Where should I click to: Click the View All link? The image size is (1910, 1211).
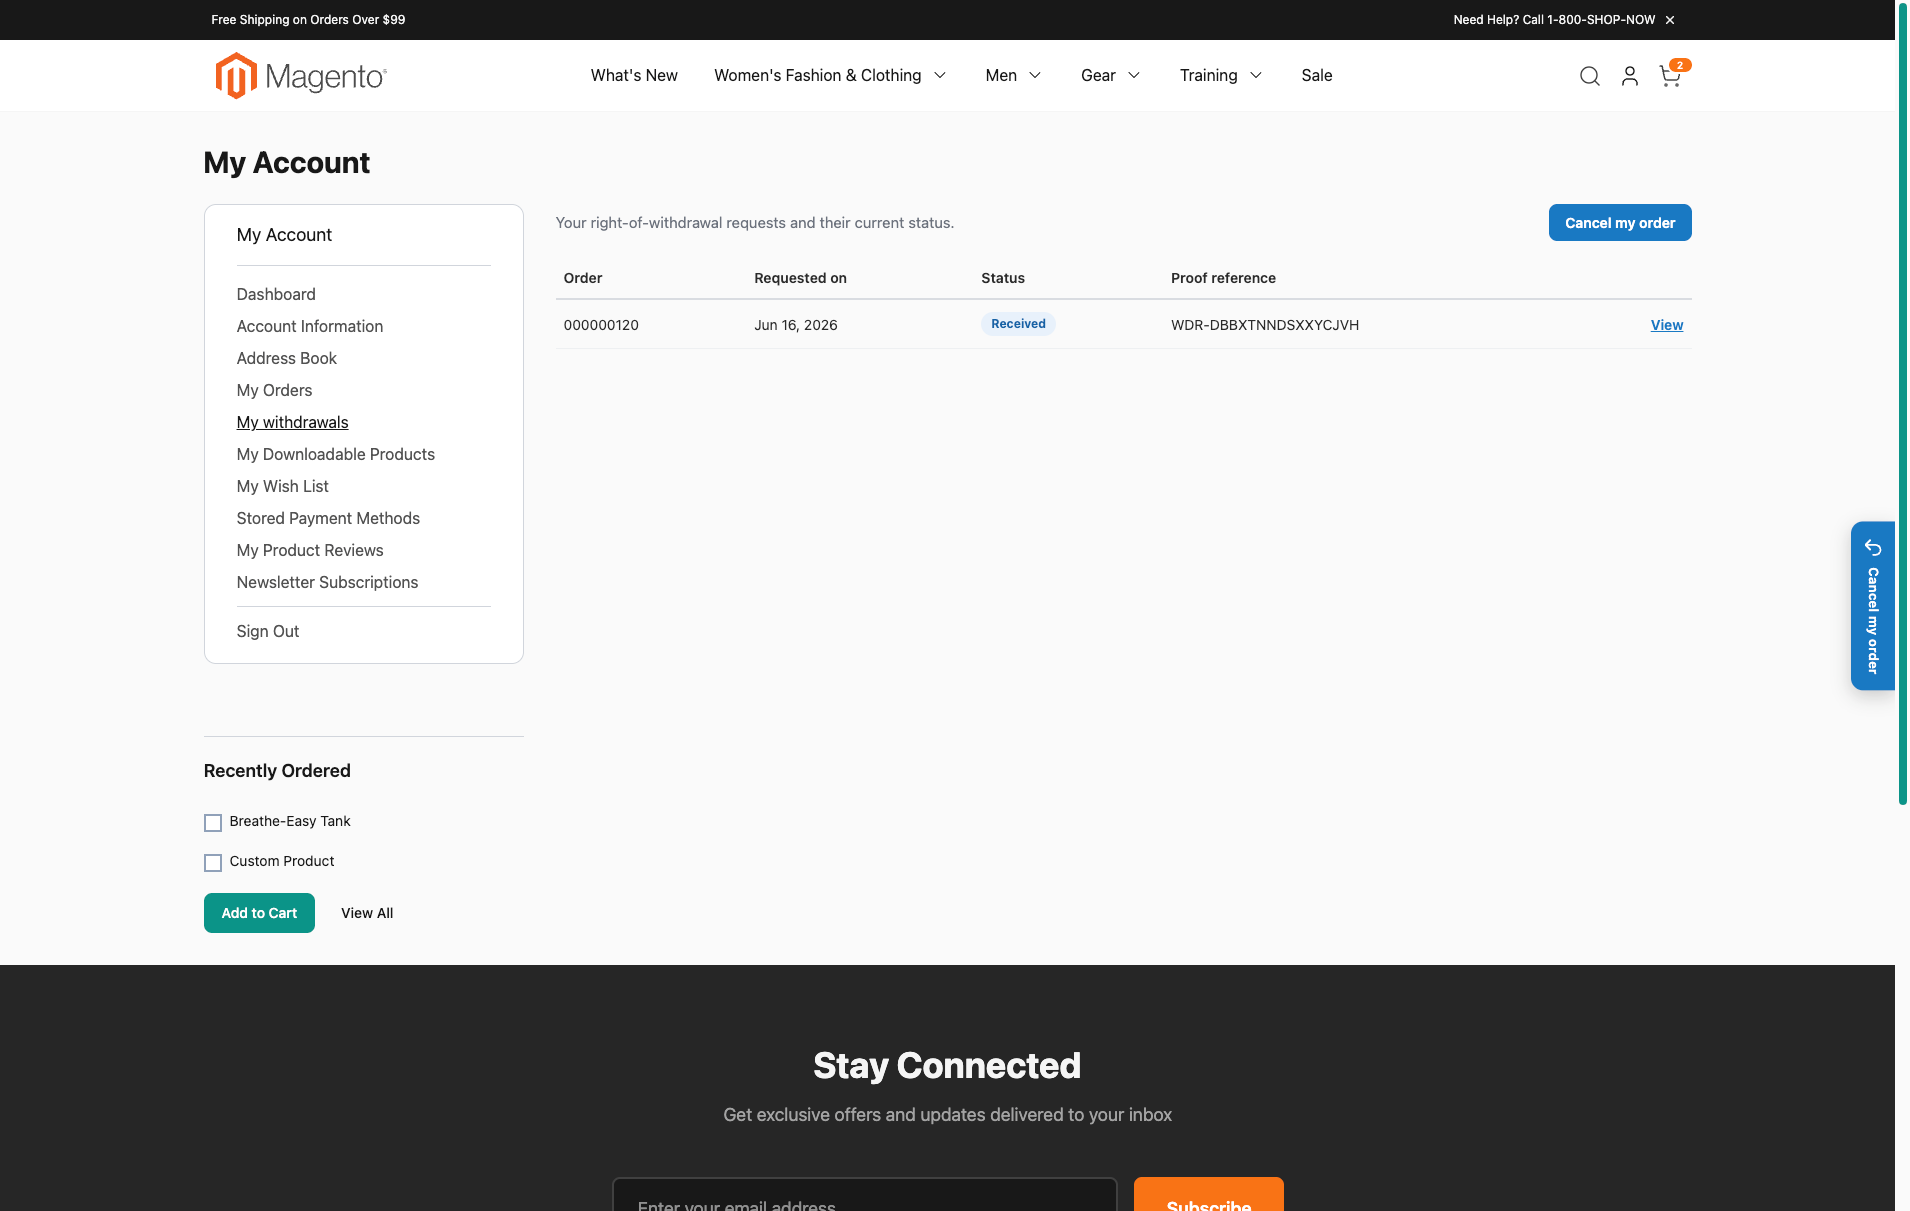367,913
